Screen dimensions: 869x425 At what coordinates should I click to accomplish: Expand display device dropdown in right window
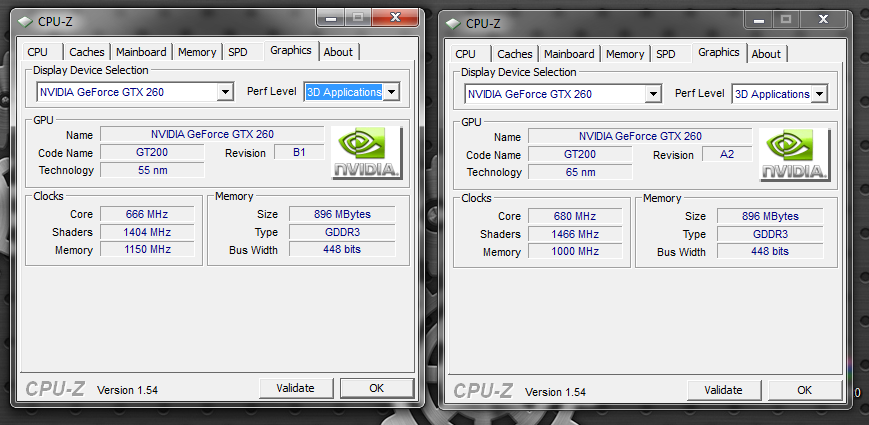click(653, 94)
